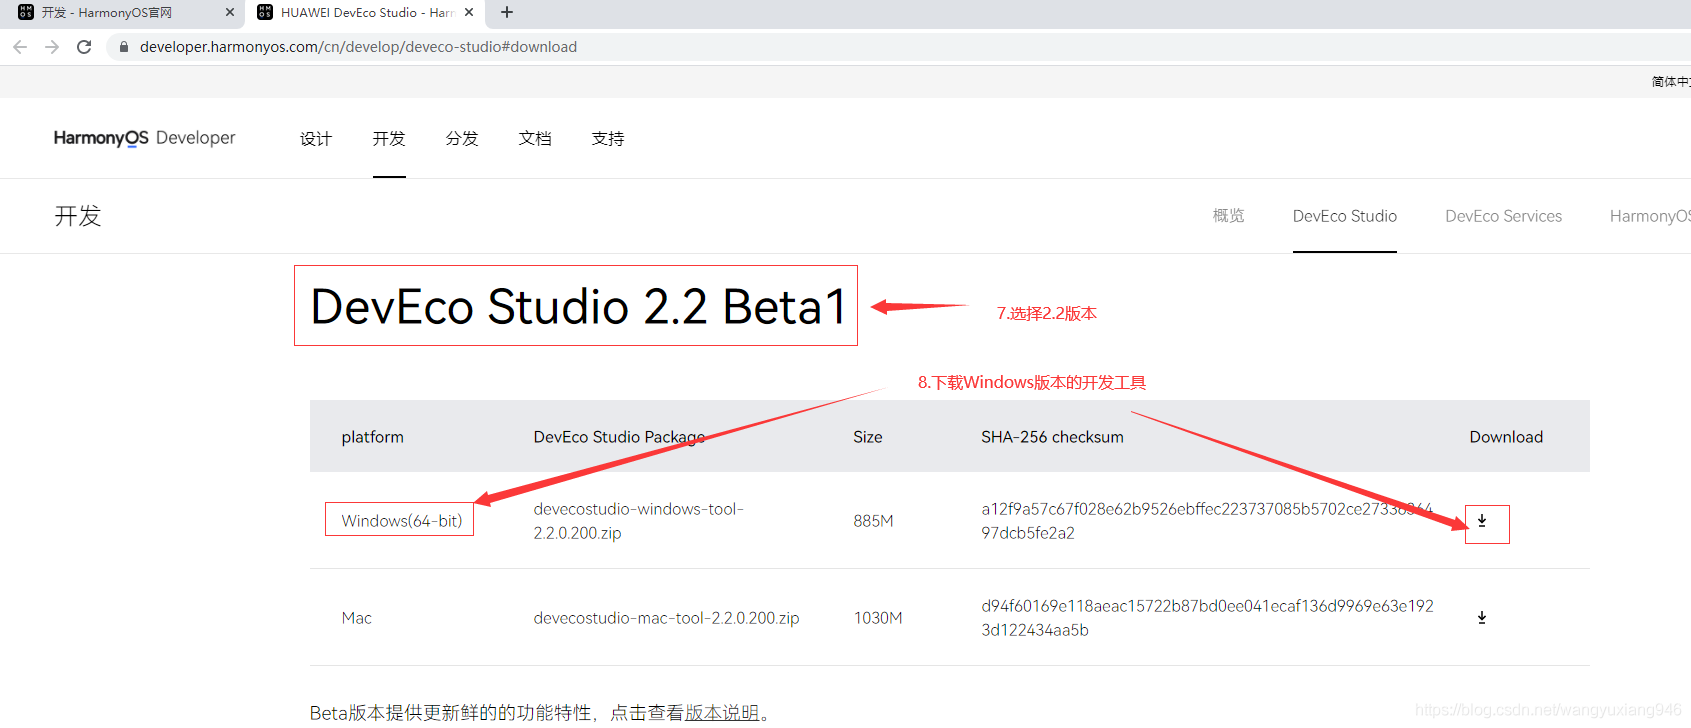This screenshot has height=728, width=1691.
Task: Click the Windows SHA-256 checksum starting a12f9a57
Action: click(x=1207, y=521)
